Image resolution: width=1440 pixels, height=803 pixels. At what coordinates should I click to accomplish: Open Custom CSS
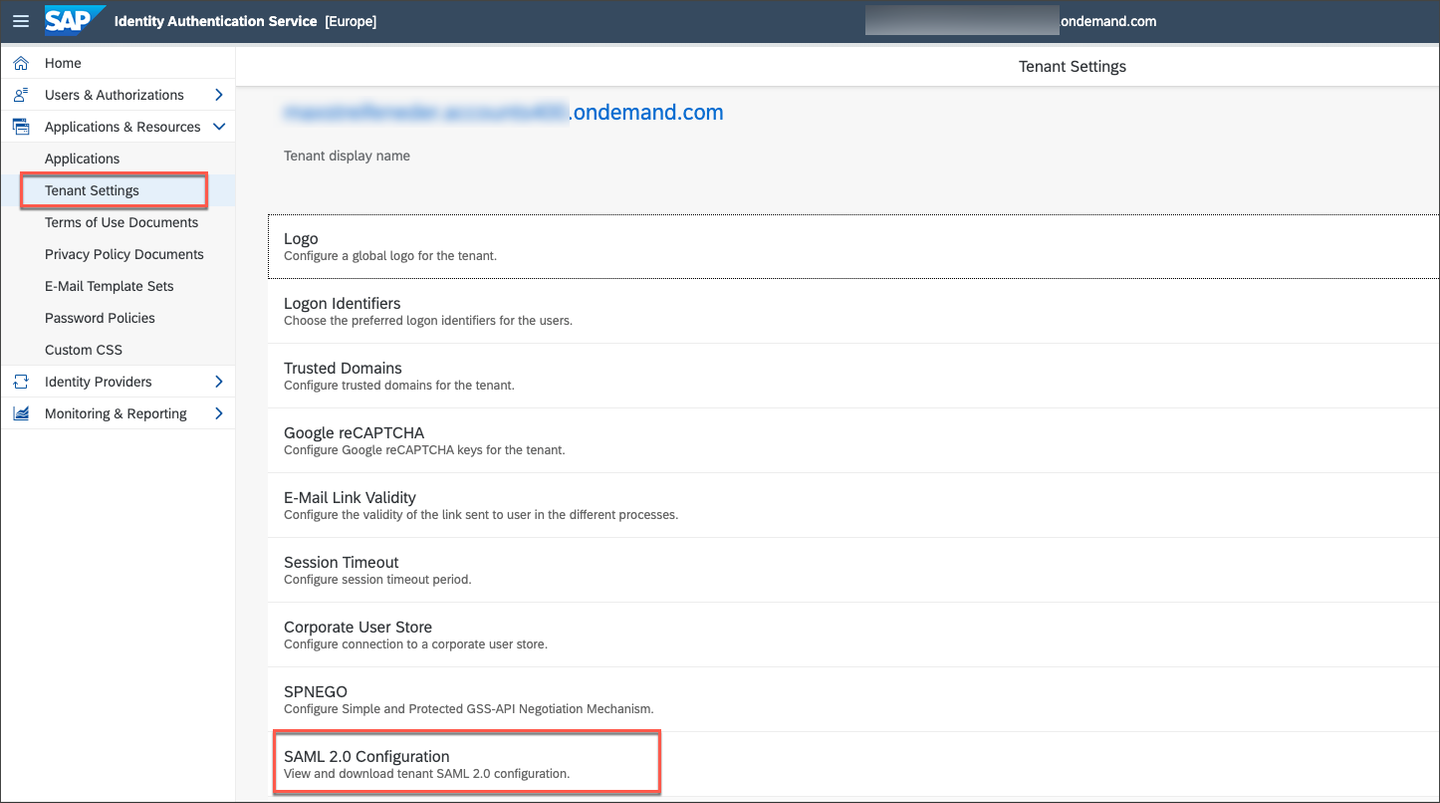tap(118, 350)
